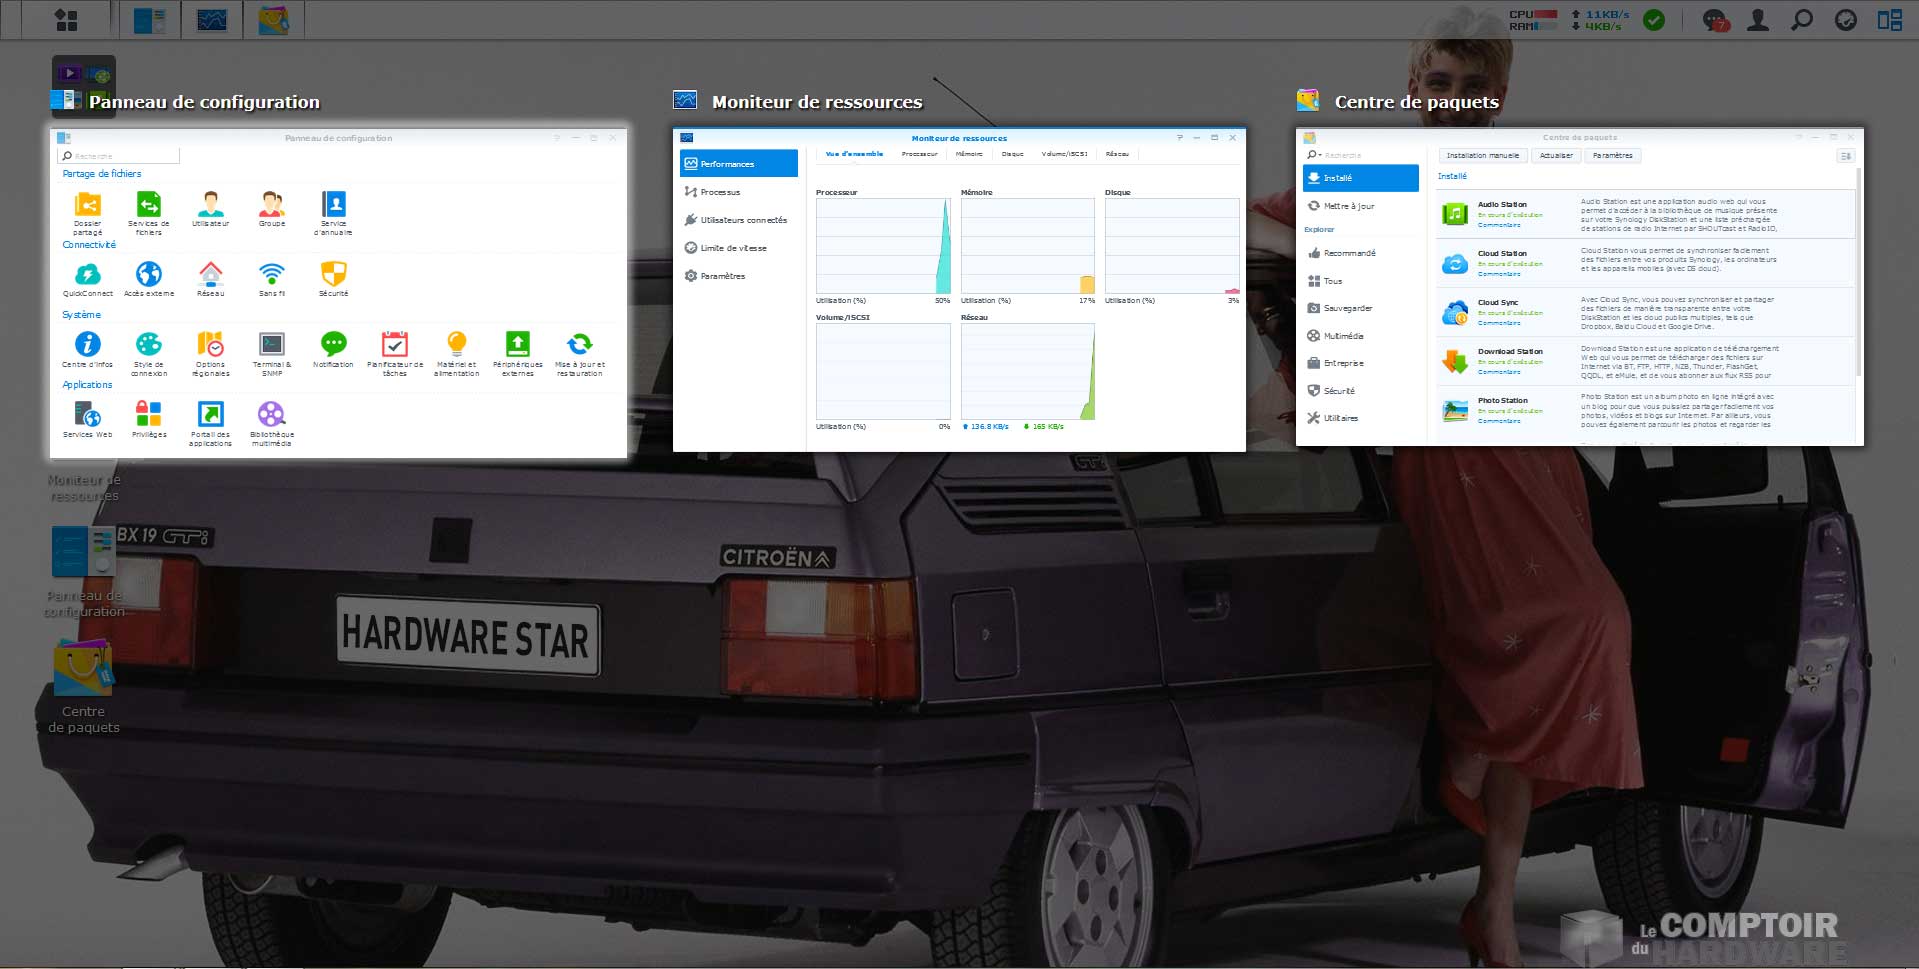Viewport: 1919px width, 969px height.
Task: Select Multimédia category in Centre de paquets
Action: [x=1360, y=336]
